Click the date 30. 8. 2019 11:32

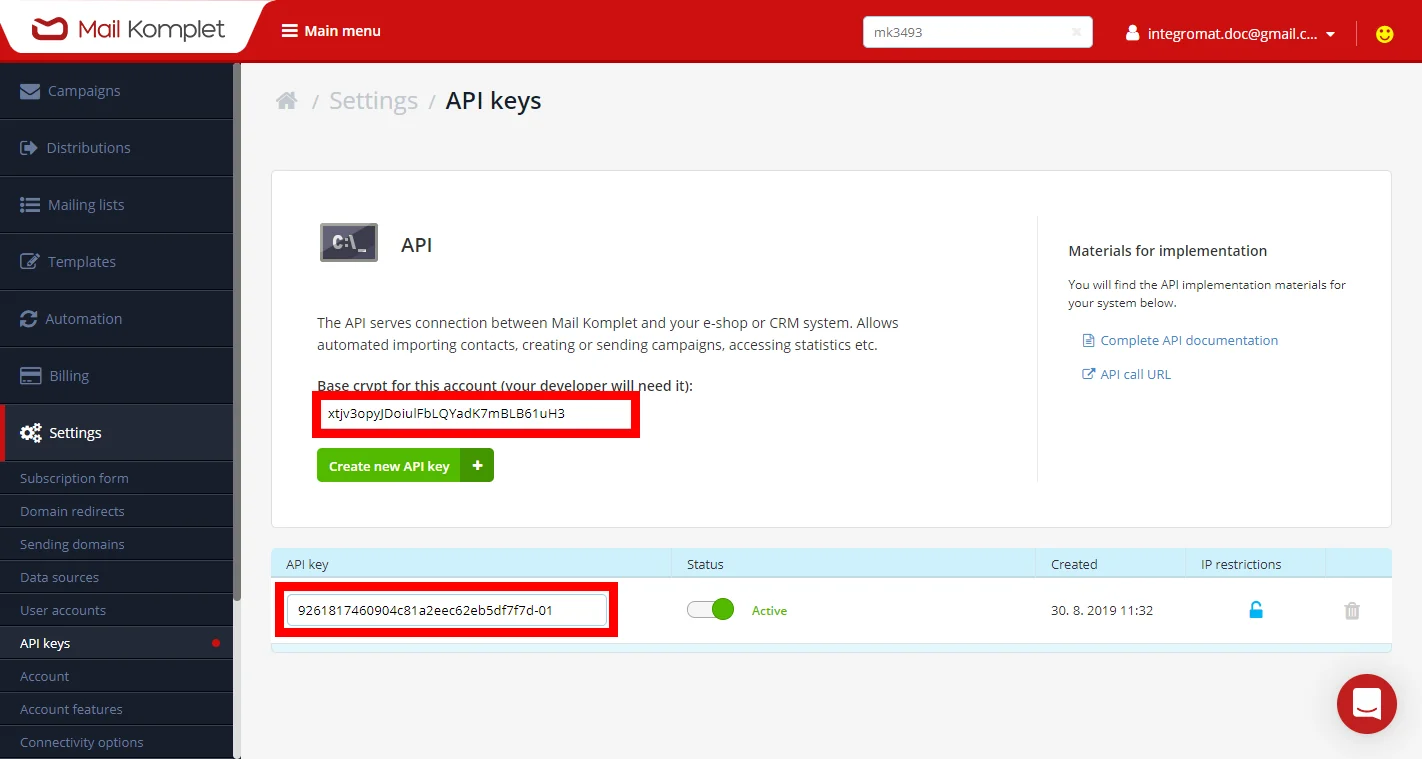1102,610
